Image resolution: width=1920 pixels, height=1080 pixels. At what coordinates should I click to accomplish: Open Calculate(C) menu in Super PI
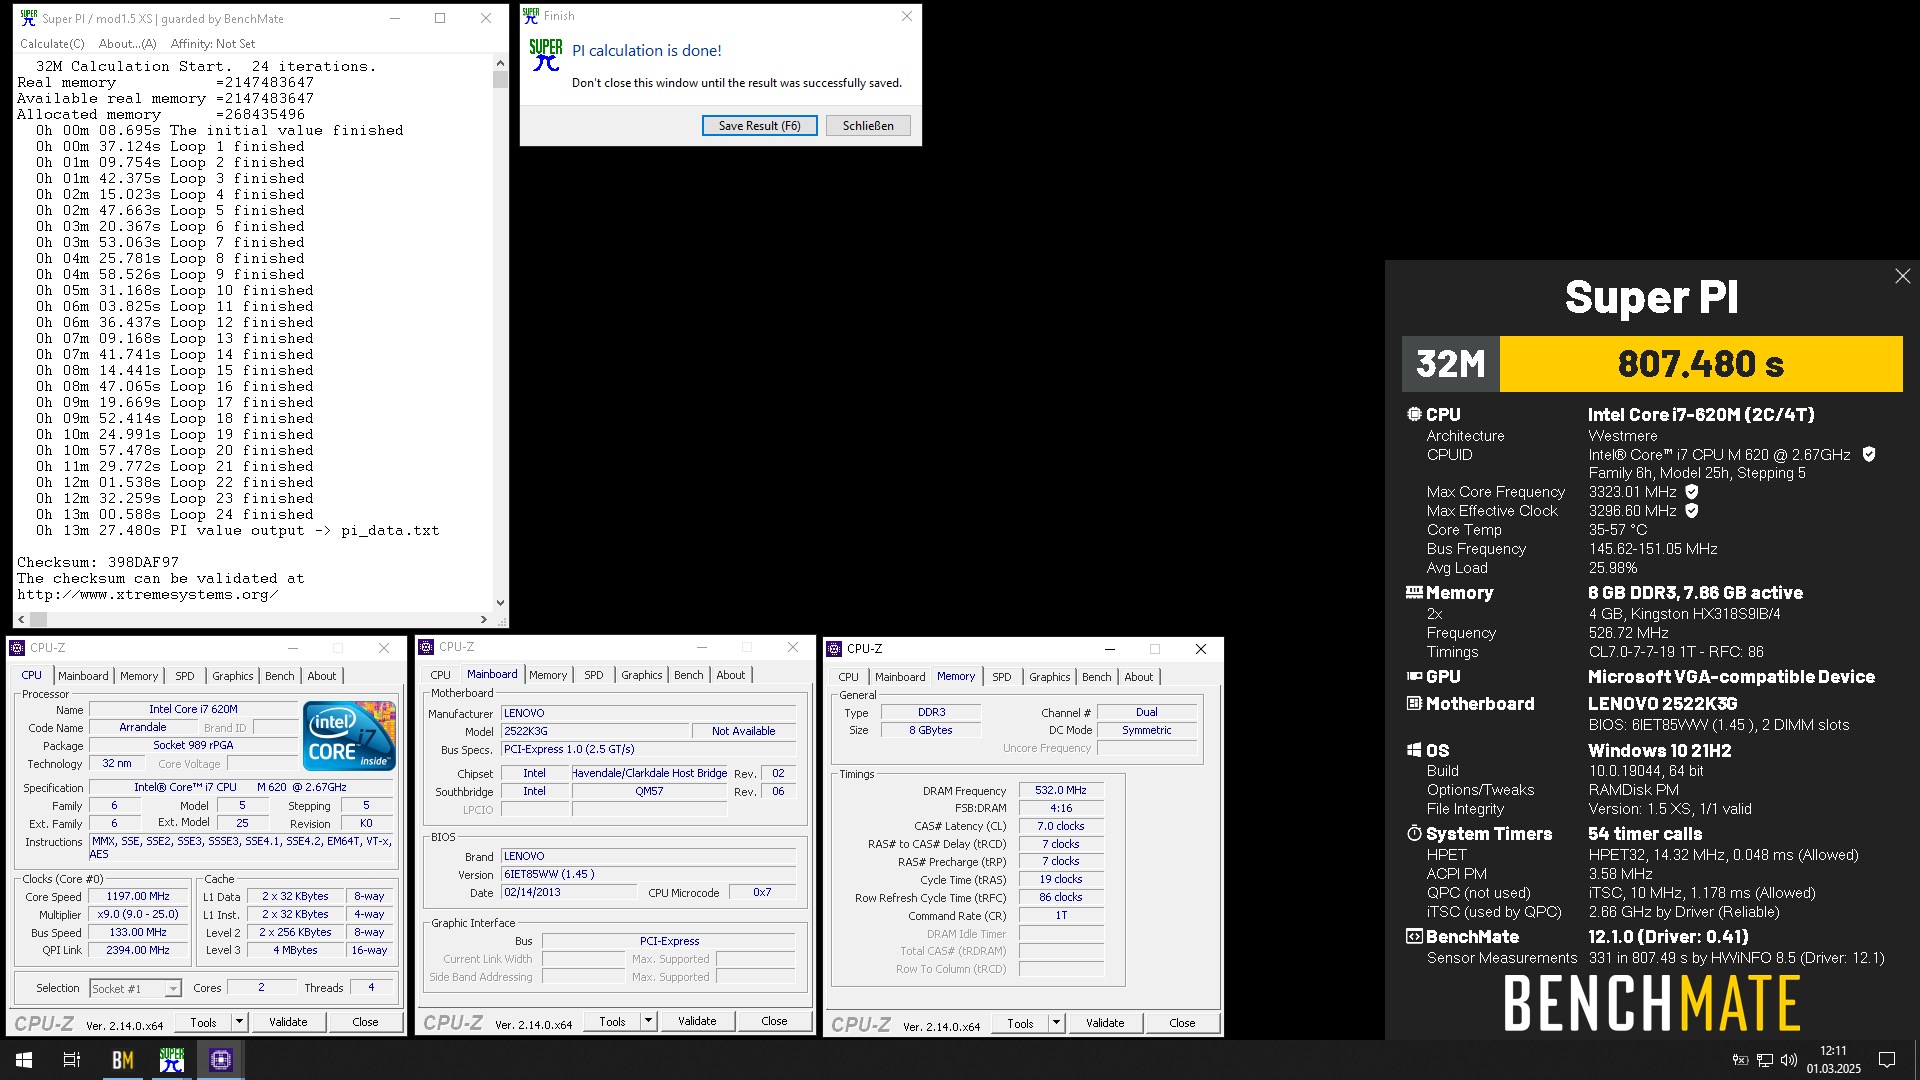coord(52,44)
